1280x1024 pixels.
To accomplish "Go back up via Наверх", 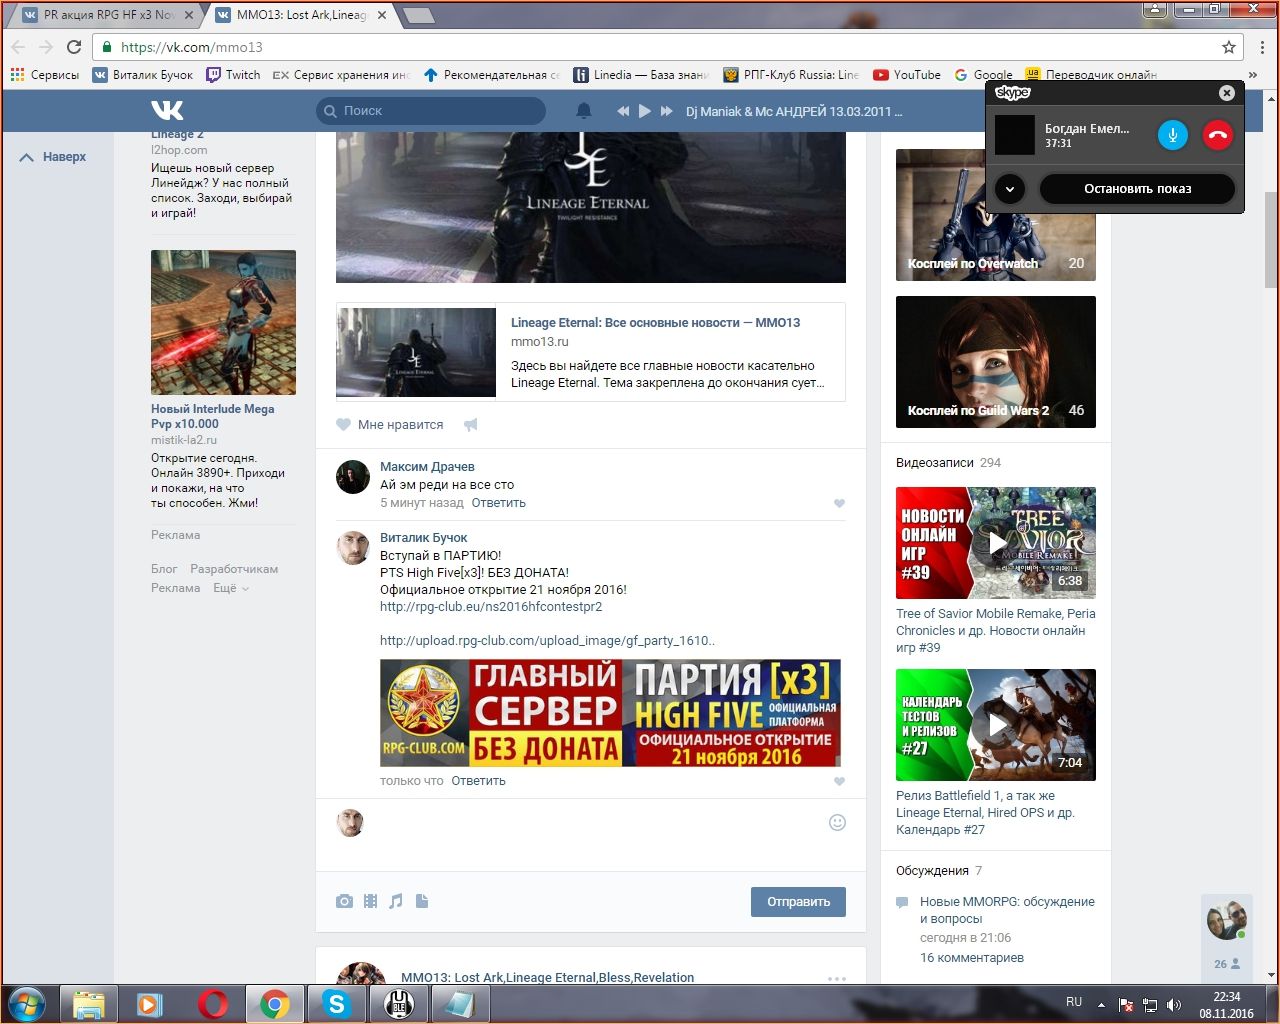I will coord(54,157).
